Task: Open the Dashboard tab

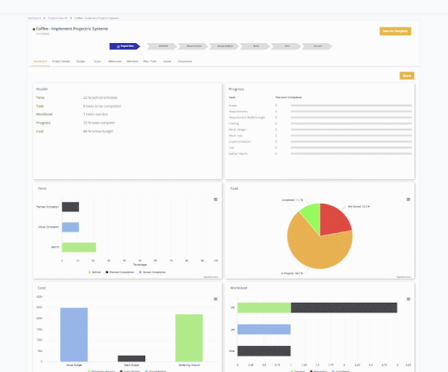Action: 40,61
